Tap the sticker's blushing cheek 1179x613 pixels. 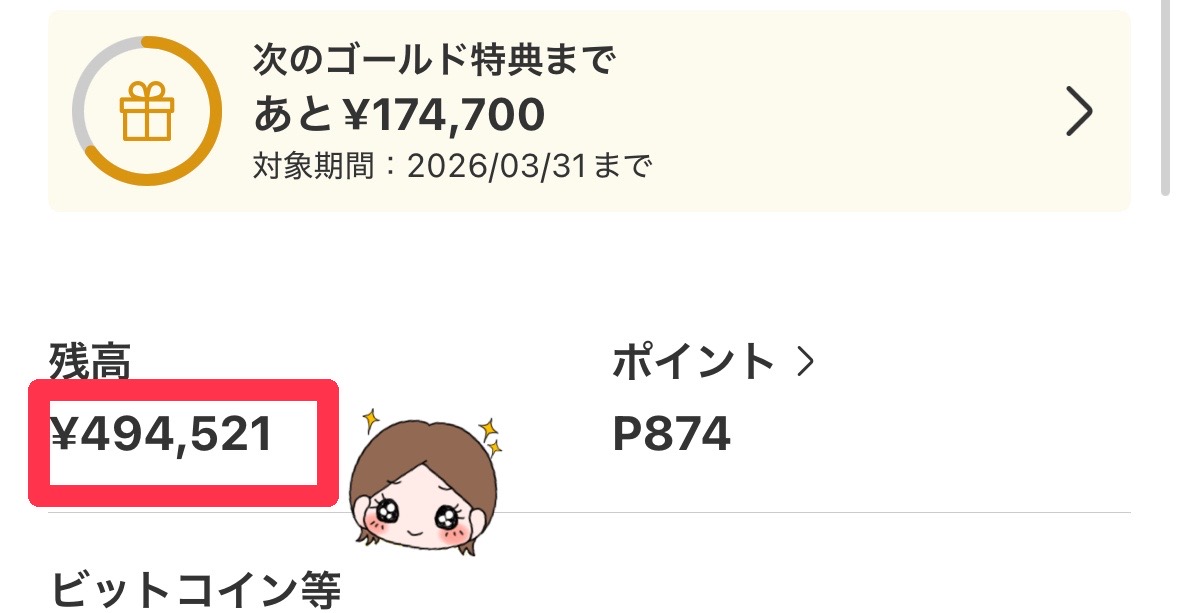[x=456, y=535]
